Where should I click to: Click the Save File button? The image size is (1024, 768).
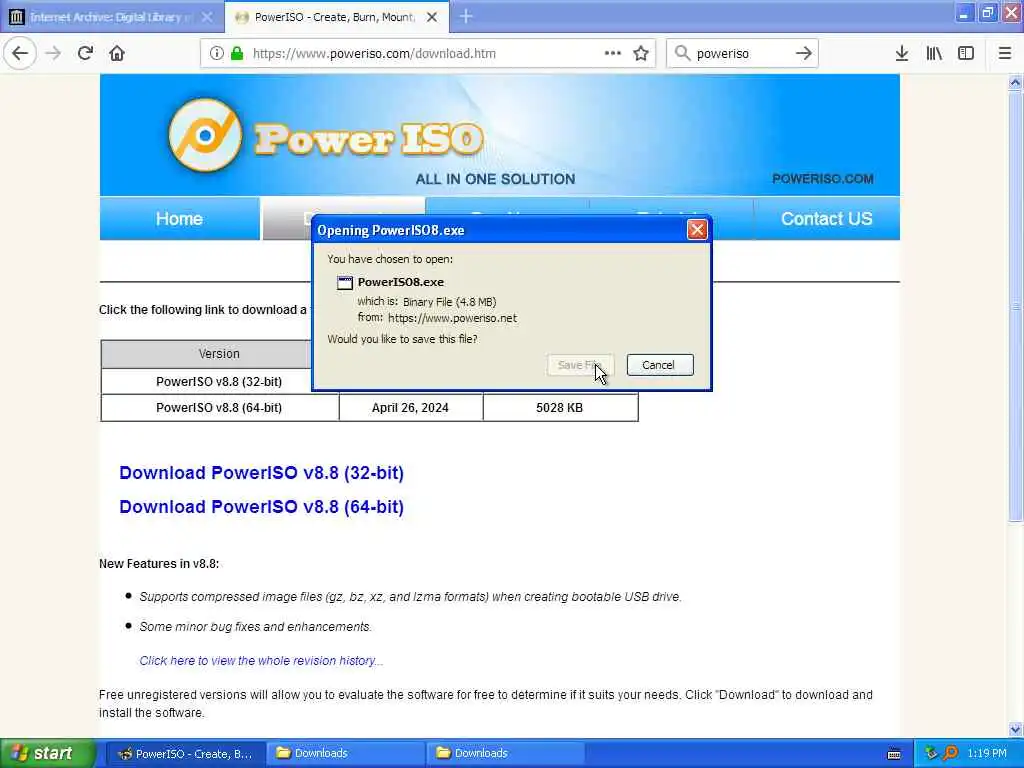coord(580,365)
